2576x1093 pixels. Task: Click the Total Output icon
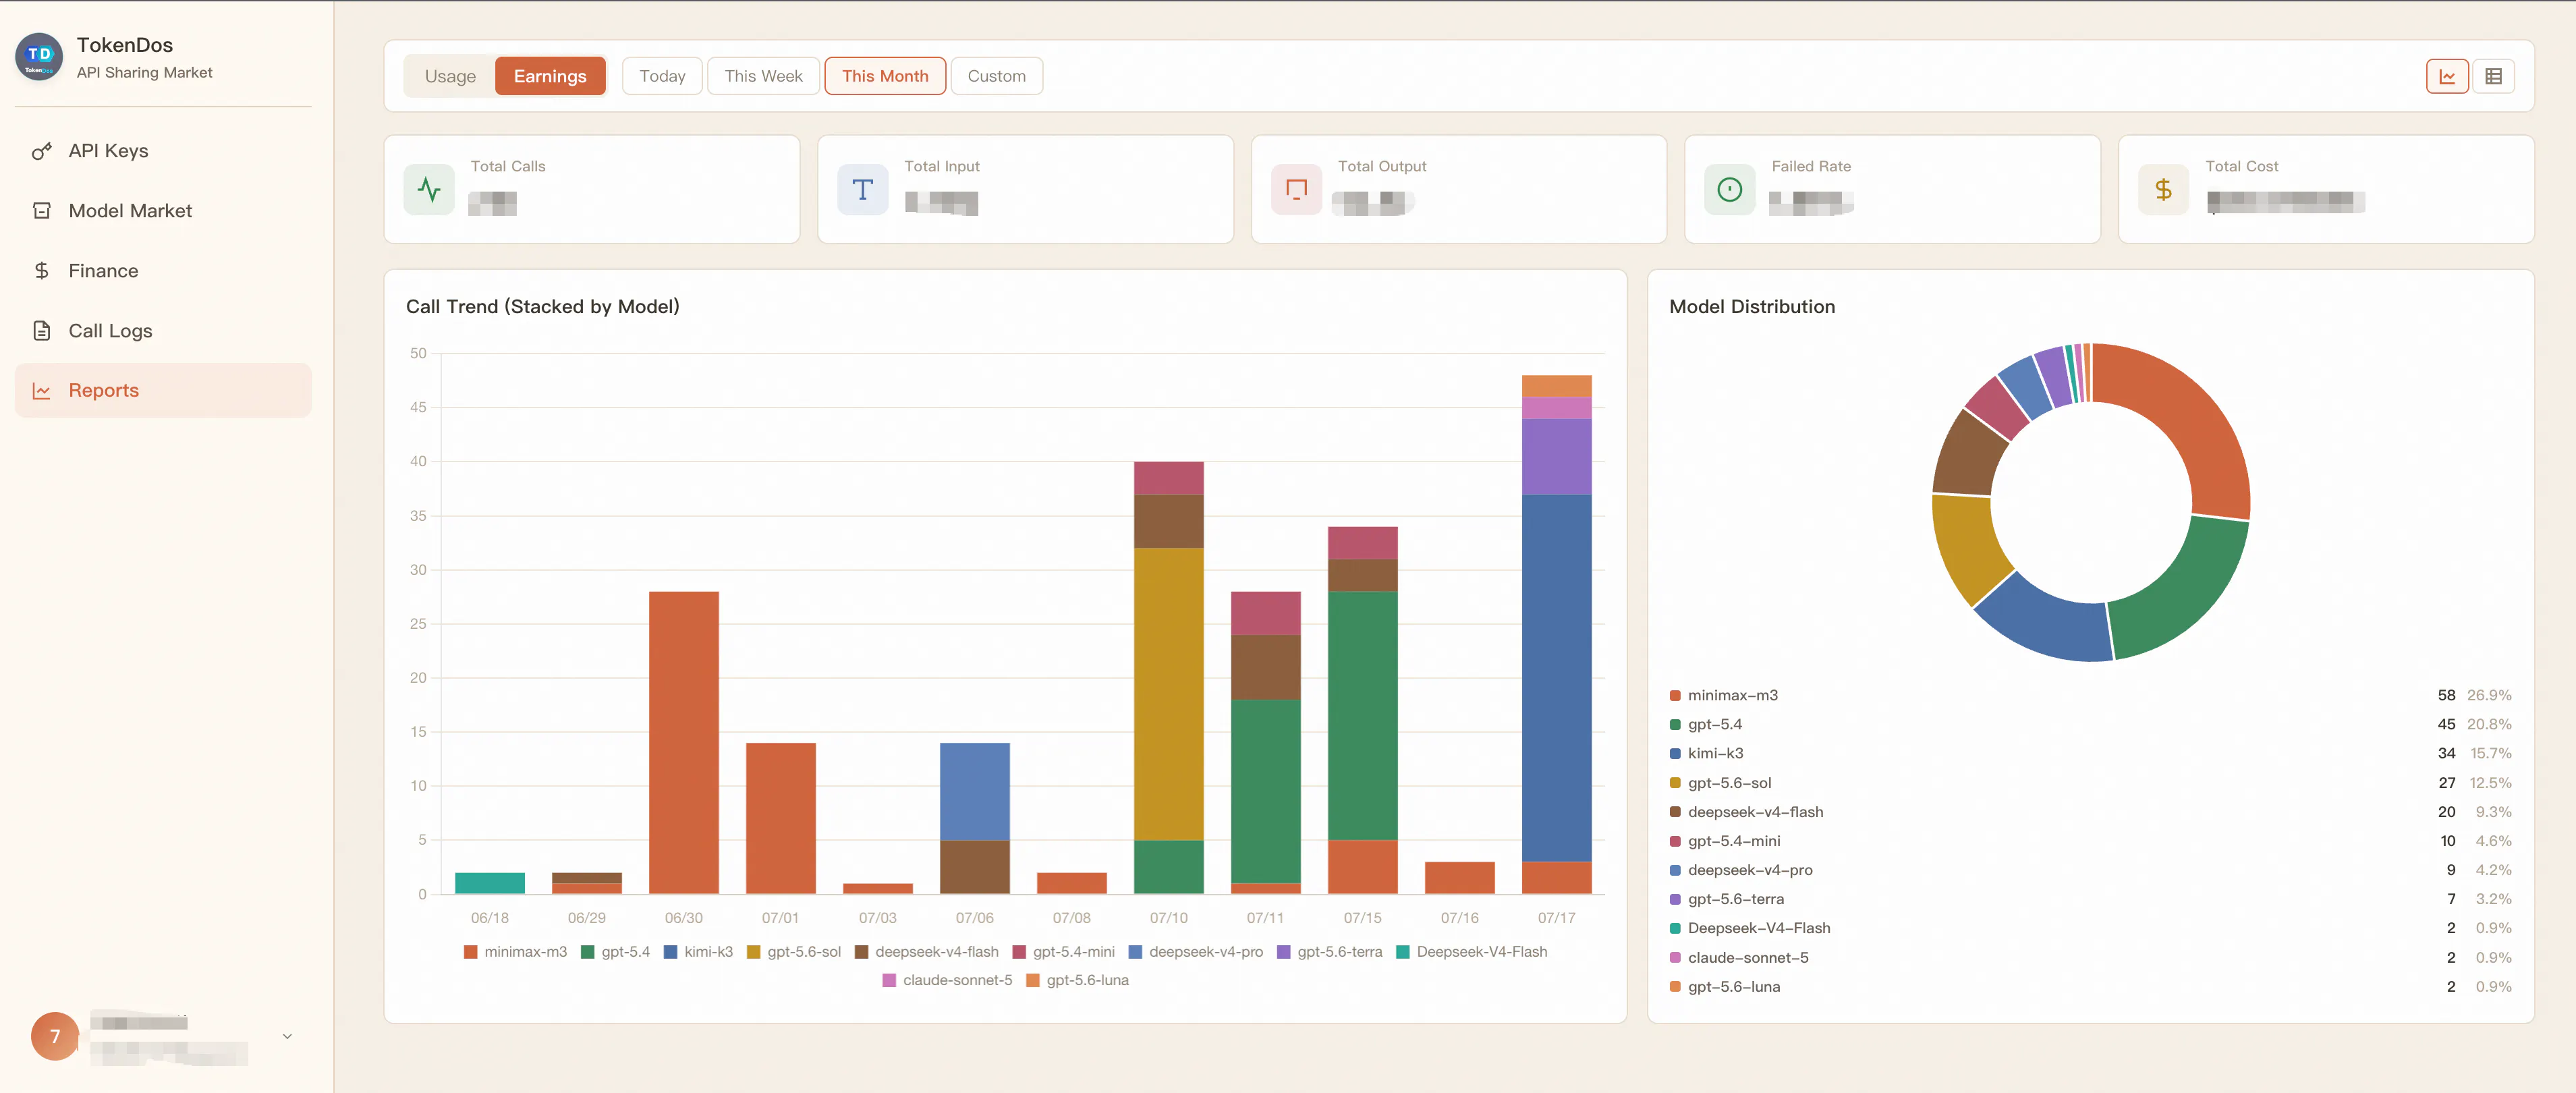[x=1296, y=189]
